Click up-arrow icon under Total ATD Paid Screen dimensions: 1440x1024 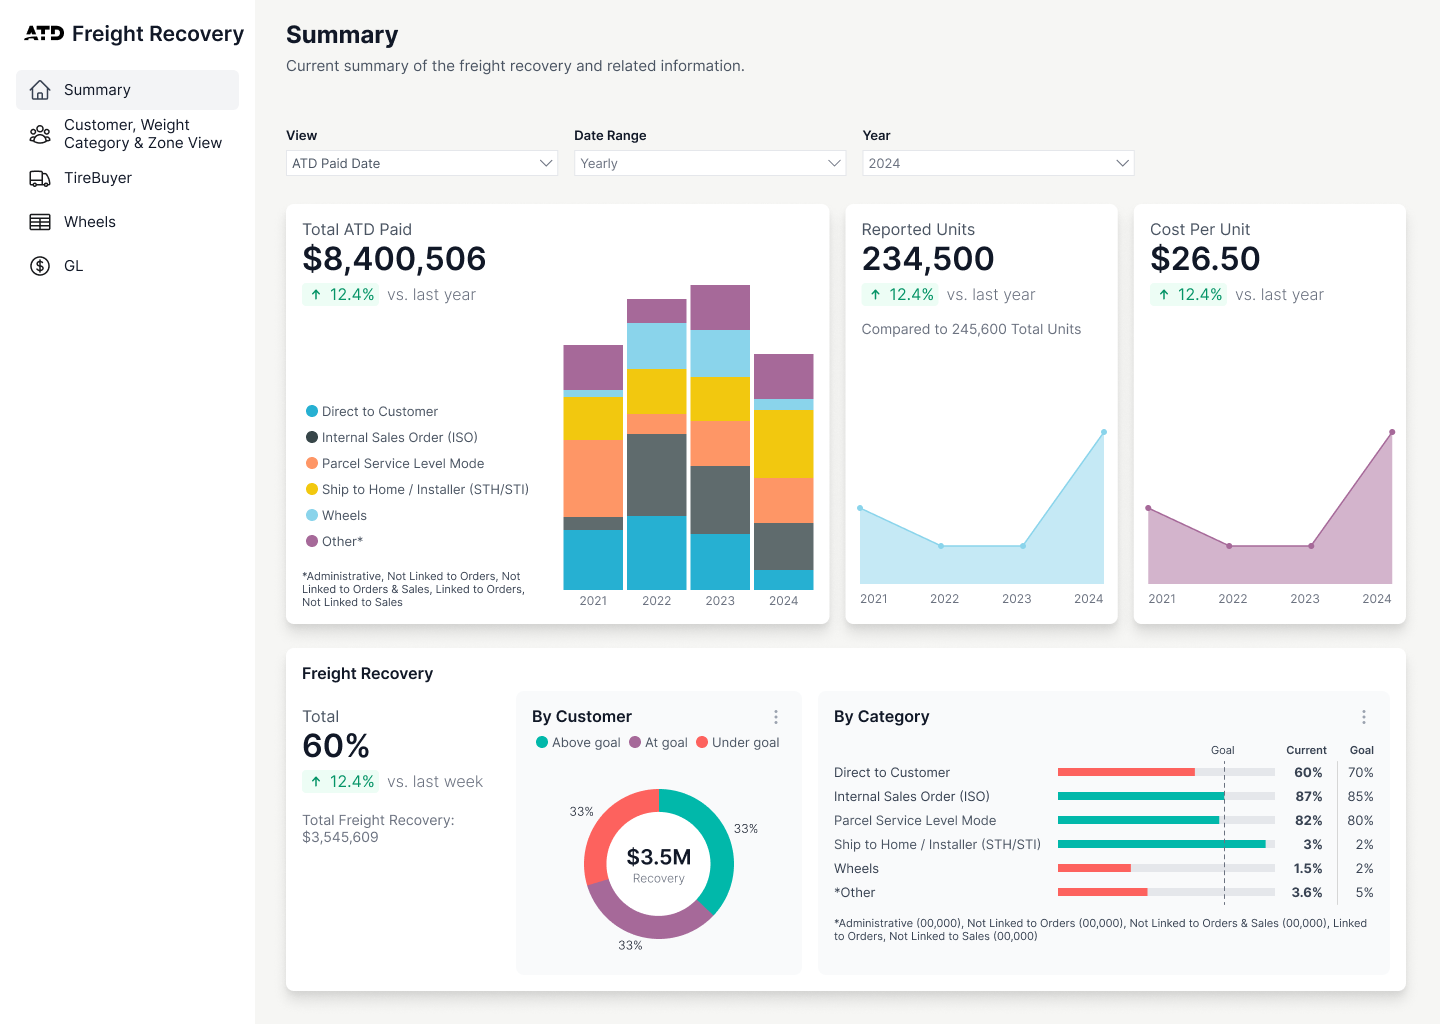[316, 295]
